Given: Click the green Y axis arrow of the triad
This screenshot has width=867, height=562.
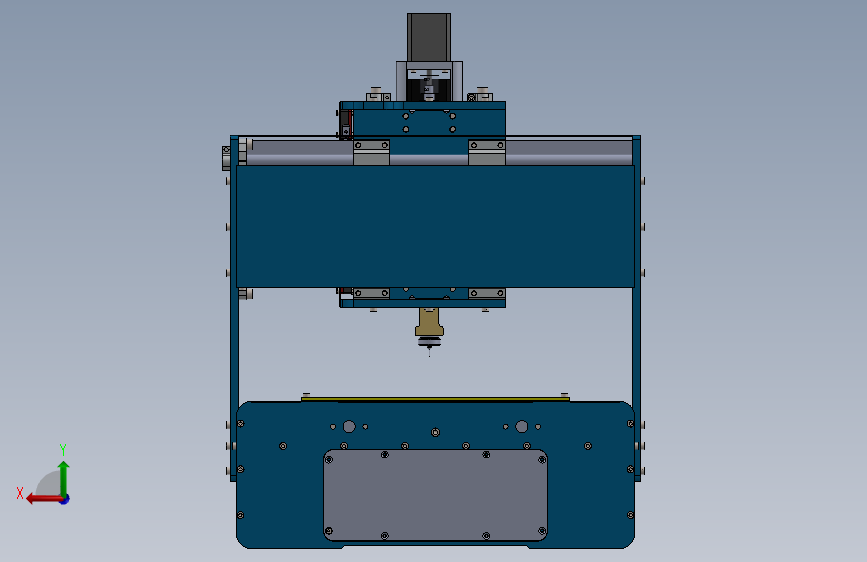Looking at the screenshot, I should click(x=64, y=477).
